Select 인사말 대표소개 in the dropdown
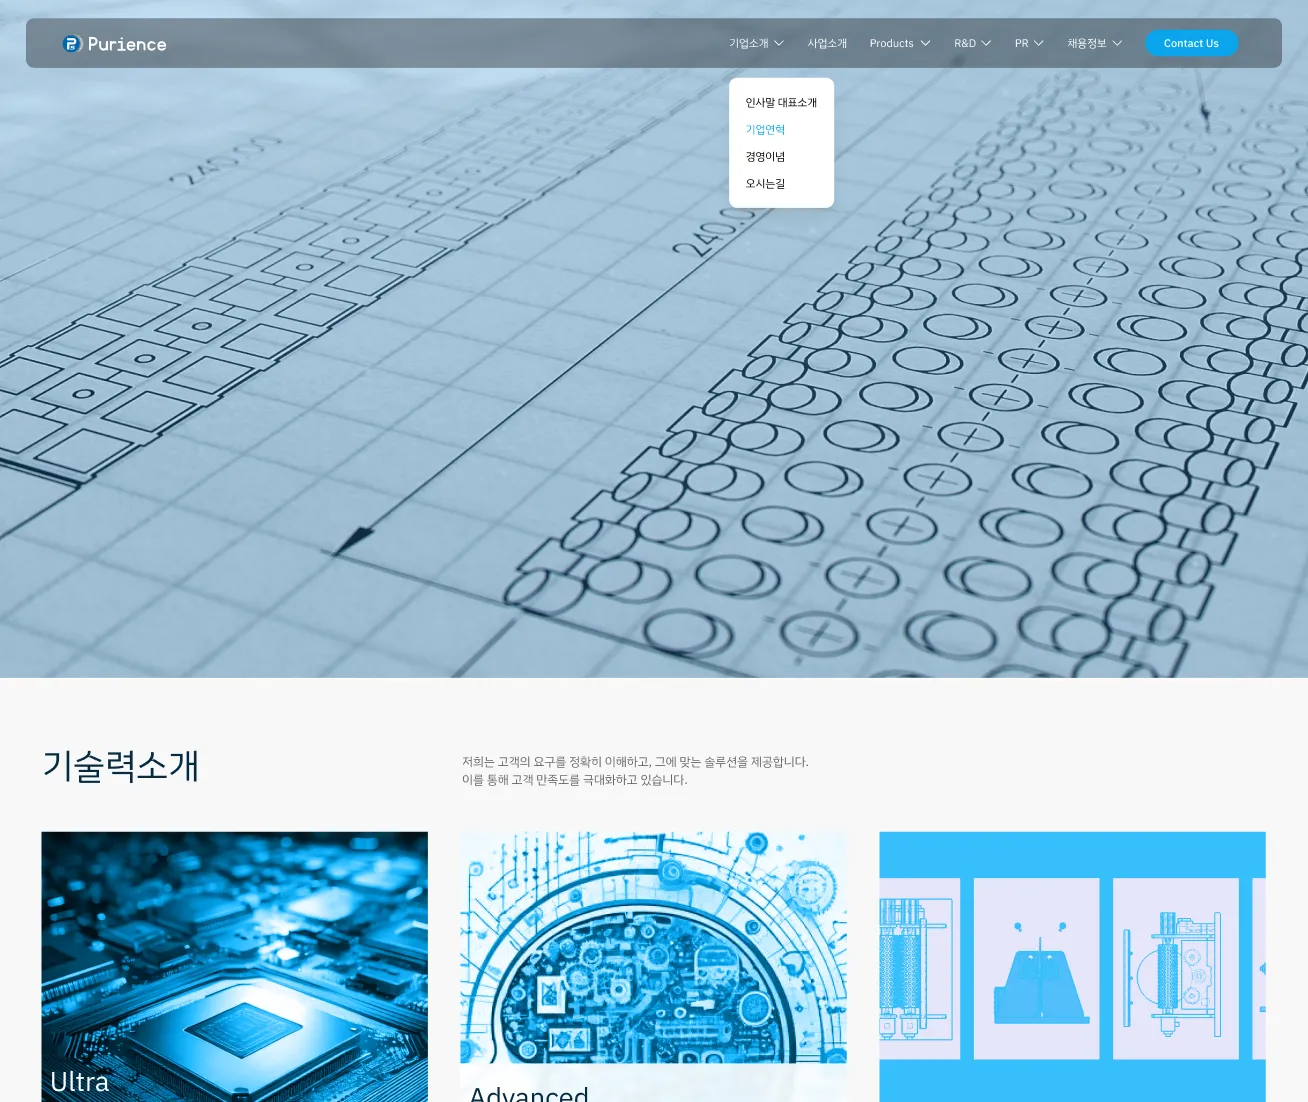Screen dimensions: 1308x1102 (x=781, y=102)
